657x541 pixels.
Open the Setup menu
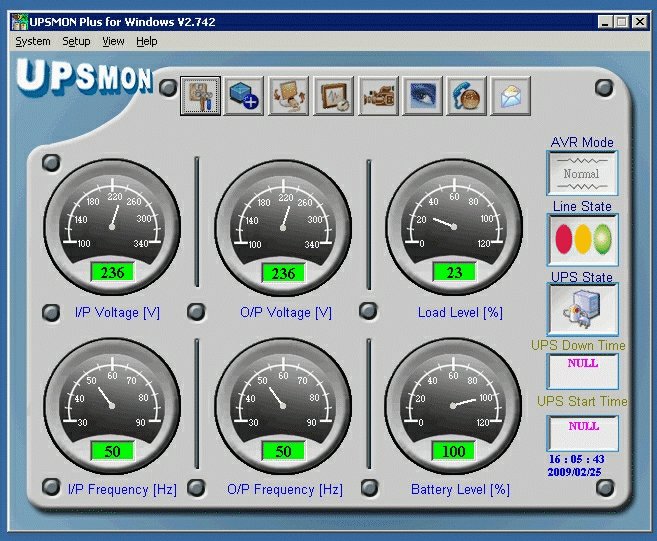[76, 41]
